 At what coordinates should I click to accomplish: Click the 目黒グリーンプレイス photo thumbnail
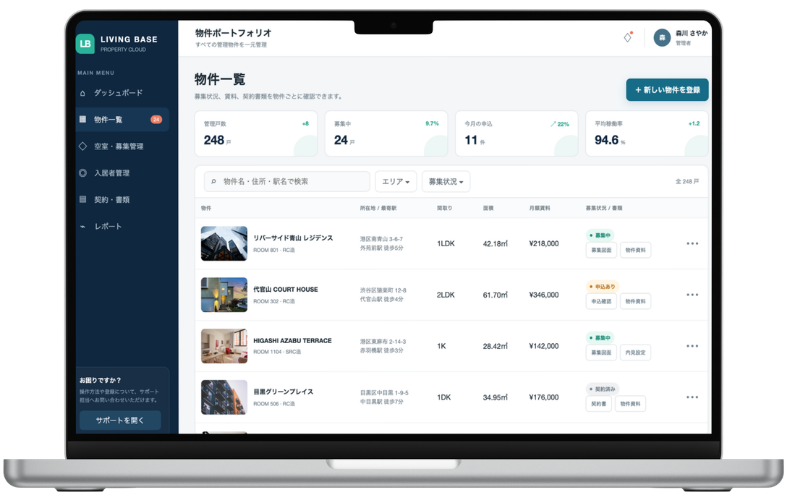pyautogui.click(x=224, y=397)
